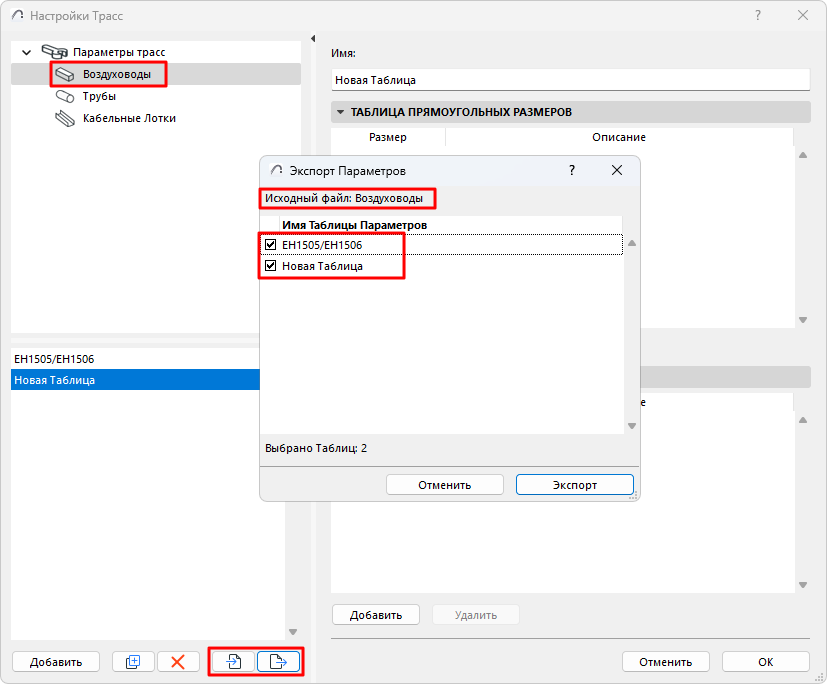Uncheck the Новая Таблица export checkbox

(x=271, y=266)
